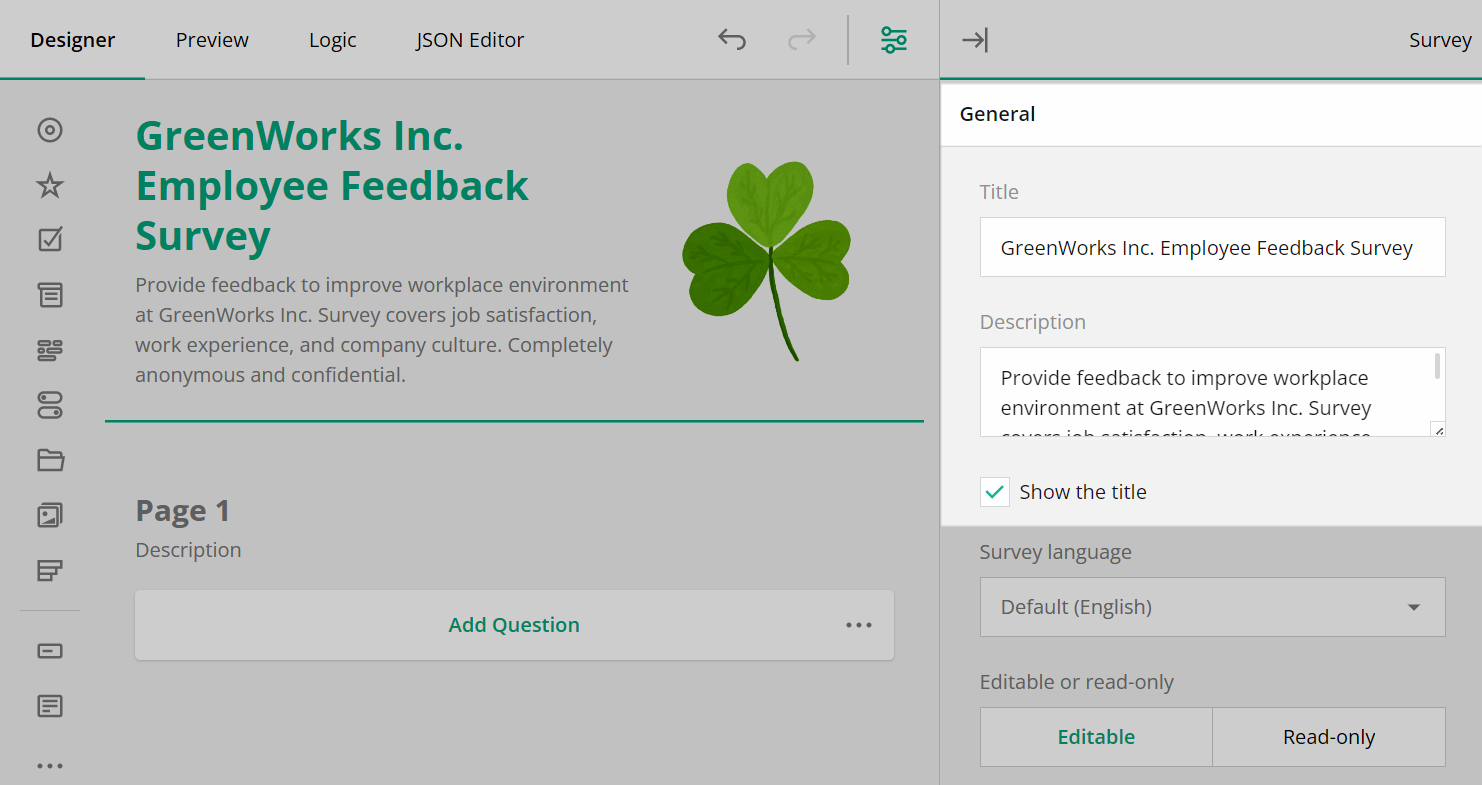The image size is (1482, 785).
Task: Click the Undo arrow in the toolbar
Action: (731, 39)
